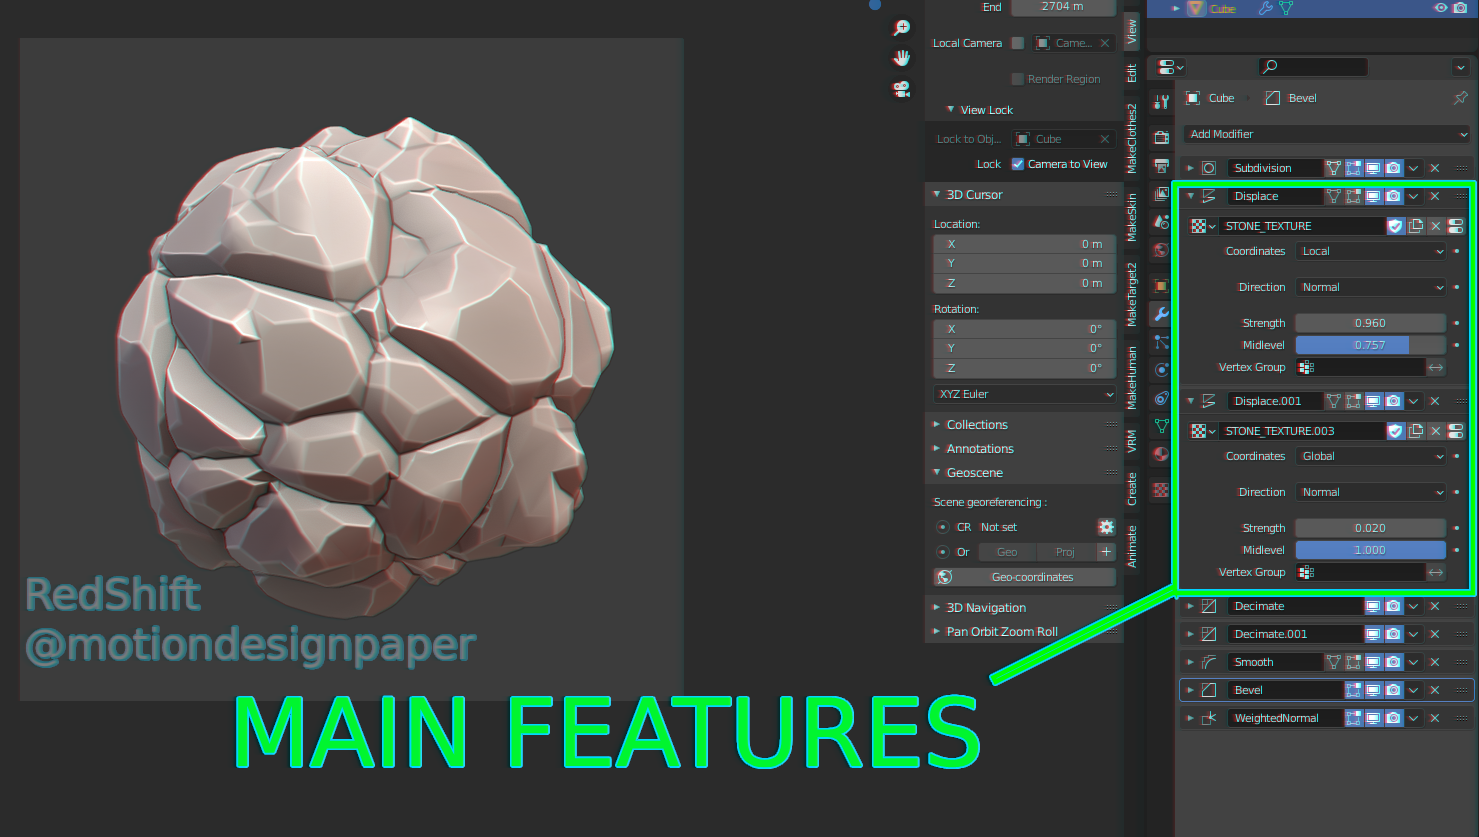Click the Add Modifier button
The height and width of the screenshot is (837, 1479).
coord(1325,134)
